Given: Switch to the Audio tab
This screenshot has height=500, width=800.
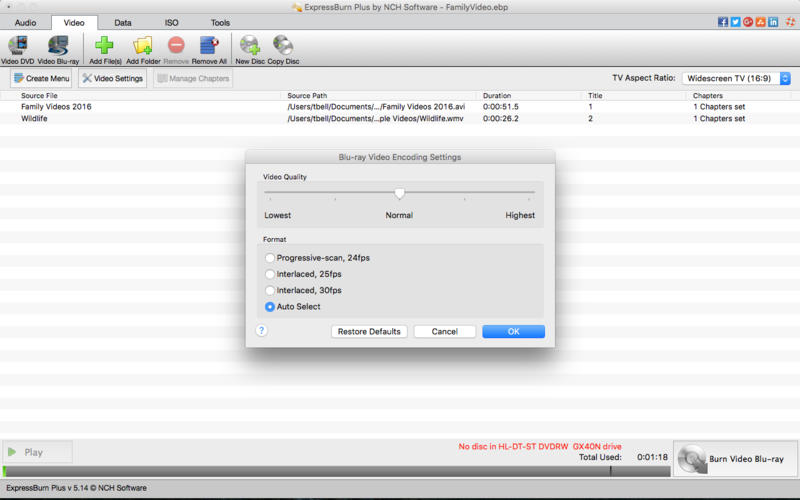Looking at the screenshot, I should 26,22.
